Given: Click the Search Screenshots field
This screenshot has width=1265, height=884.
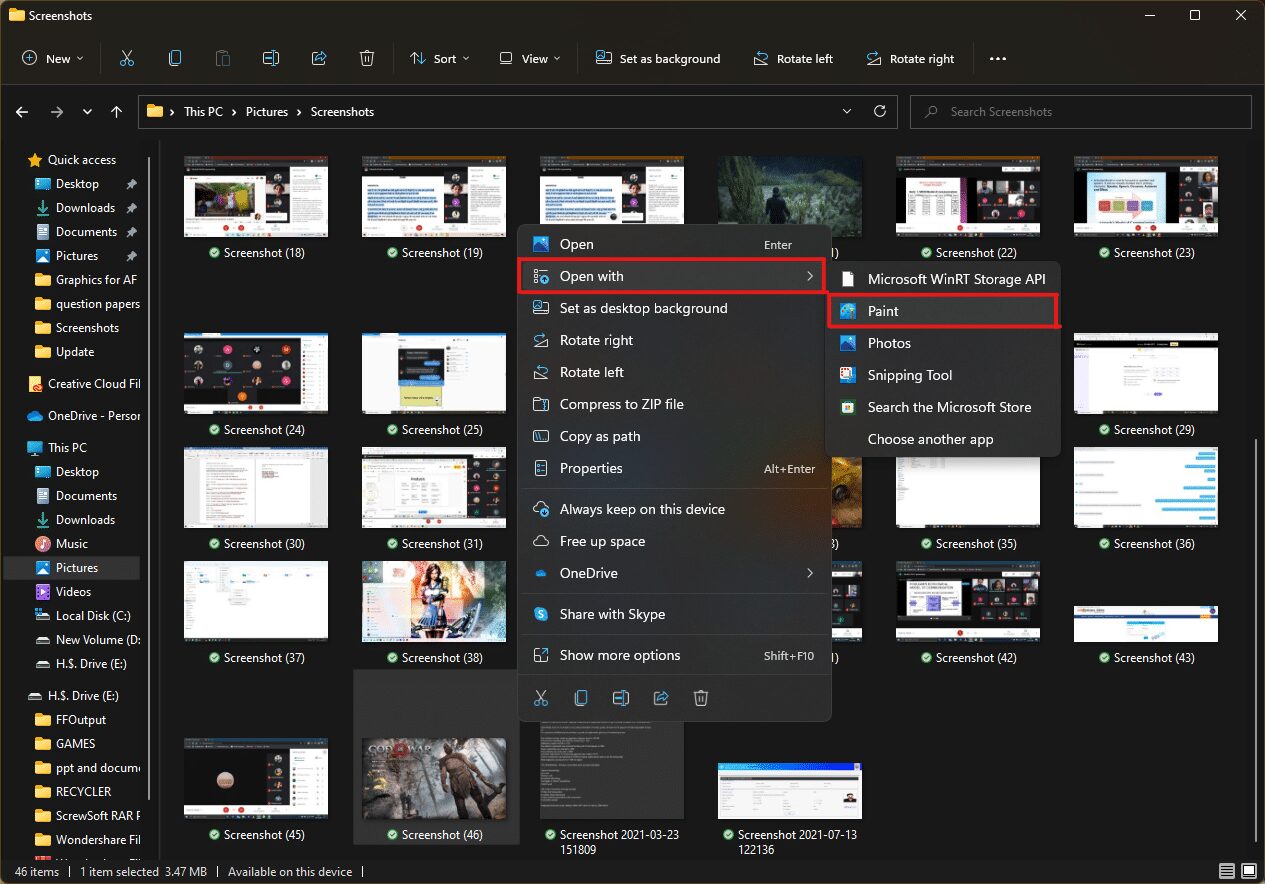Looking at the screenshot, I should point(1081,112).
